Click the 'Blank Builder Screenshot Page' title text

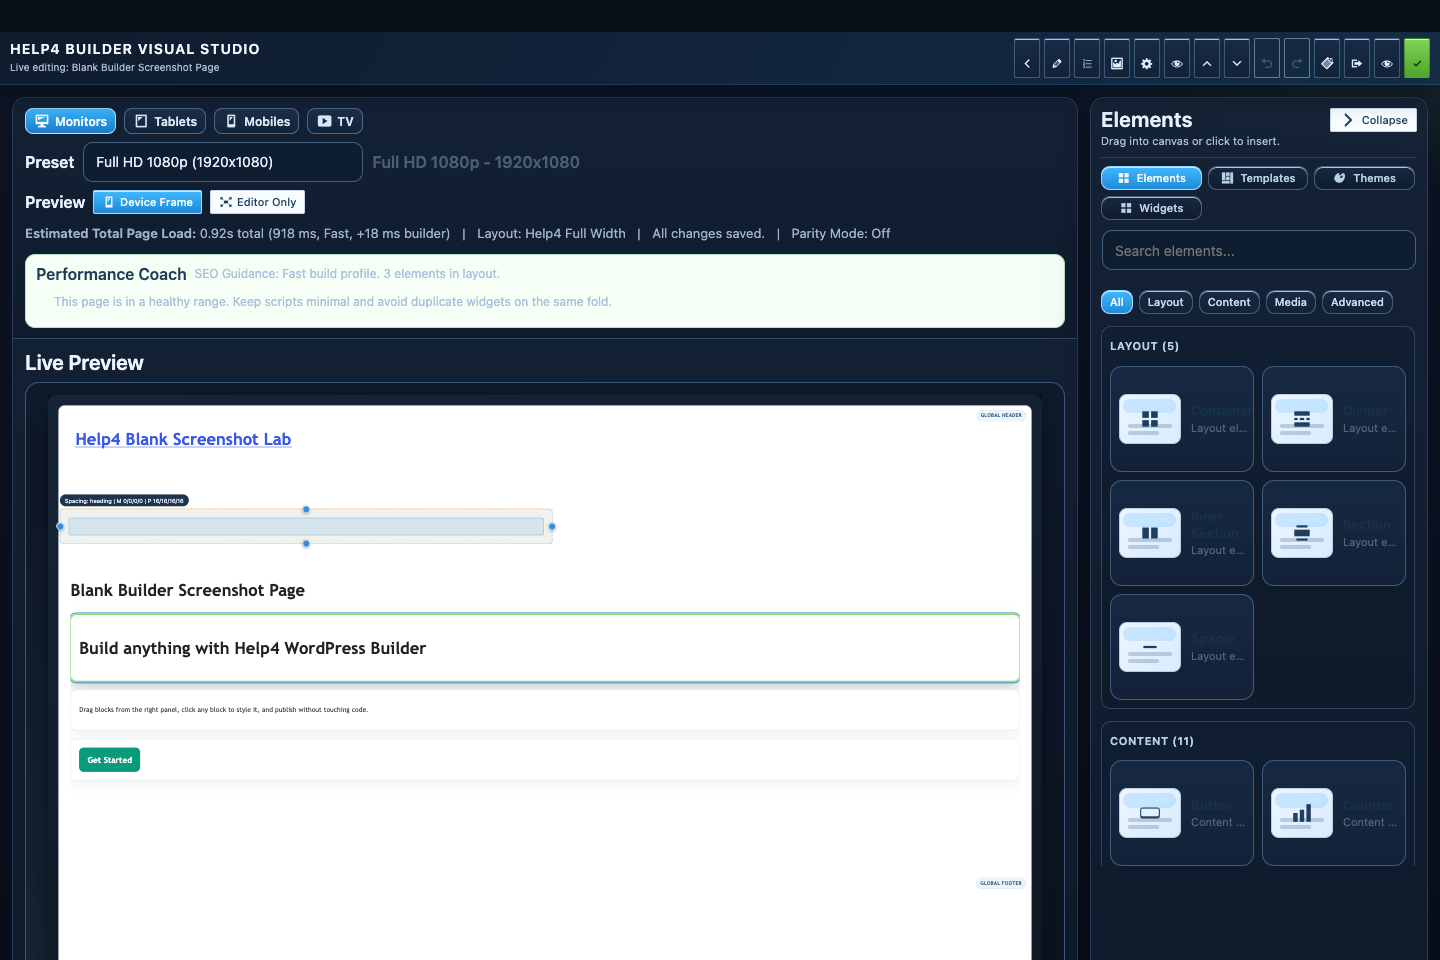[187, 590]
